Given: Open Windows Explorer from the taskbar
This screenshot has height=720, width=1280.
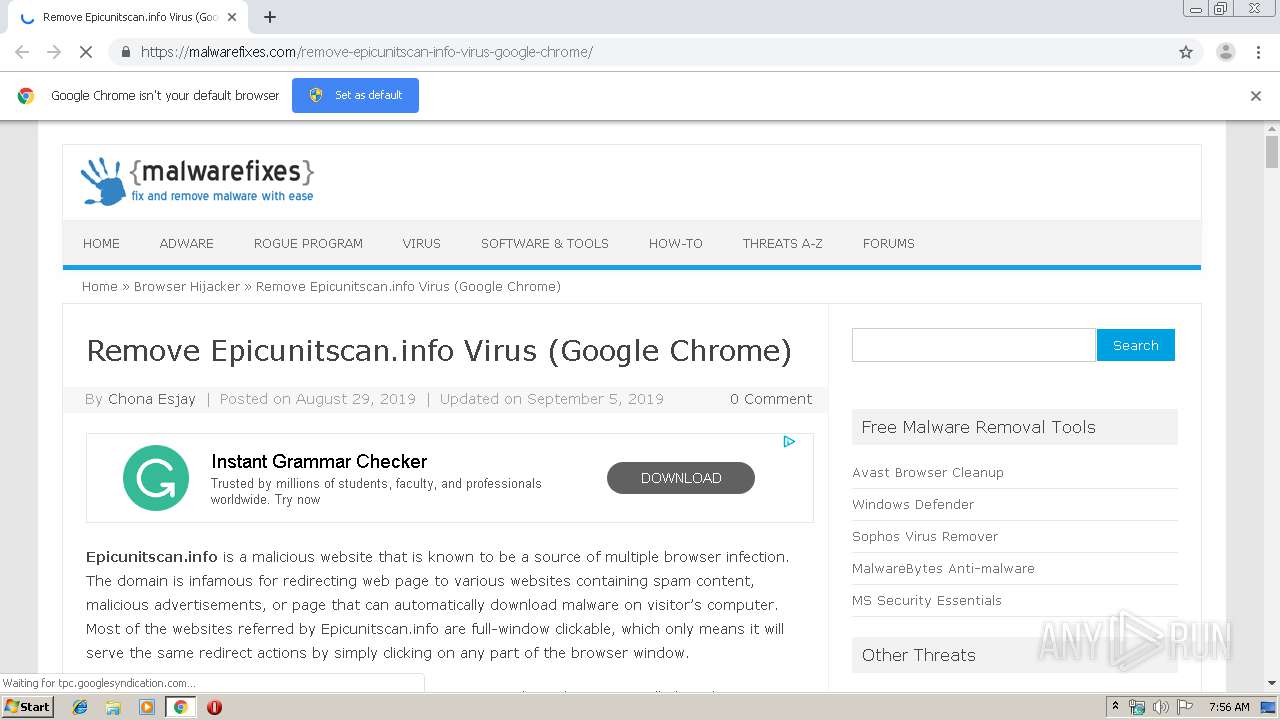Looking at the screenshot, I should [113, 707].
